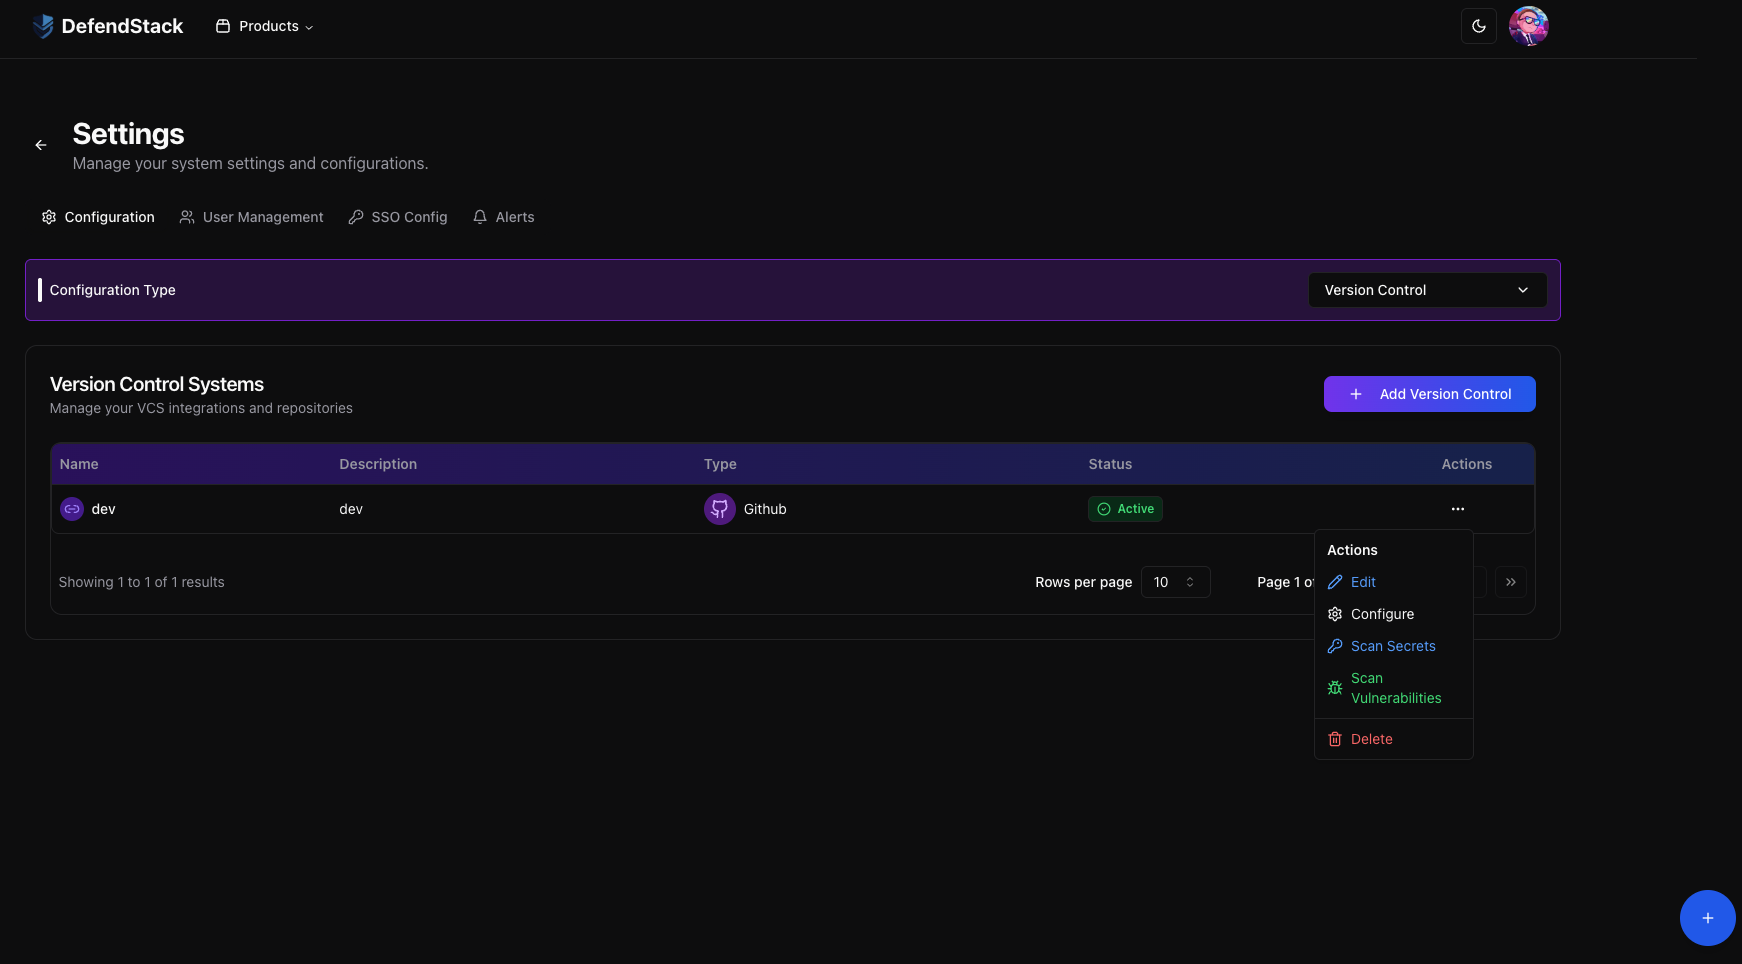
Task: Choose Configure in the Actions menu
Action: [1383, 613]
